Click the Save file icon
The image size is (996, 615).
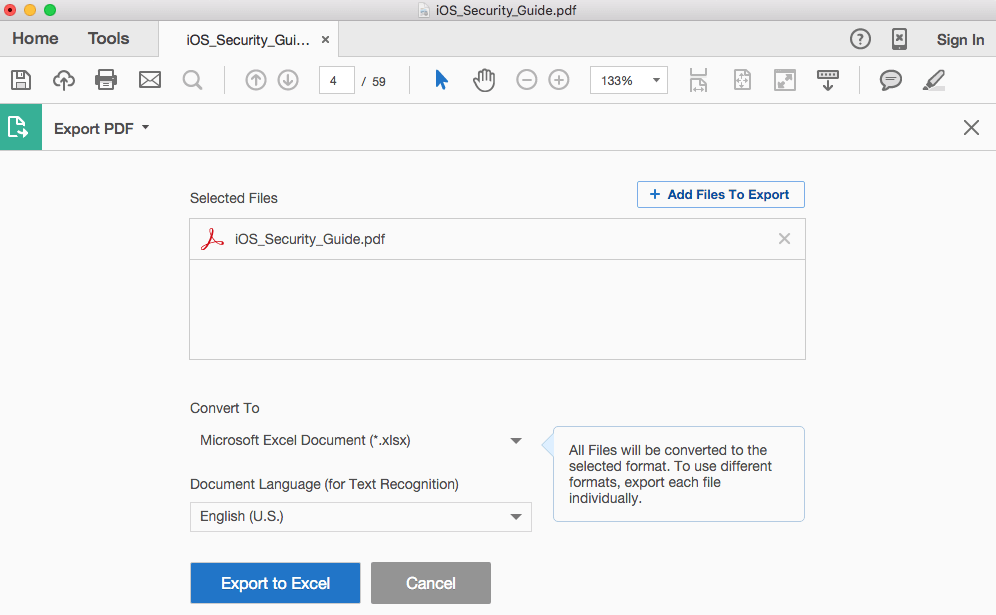20,80
